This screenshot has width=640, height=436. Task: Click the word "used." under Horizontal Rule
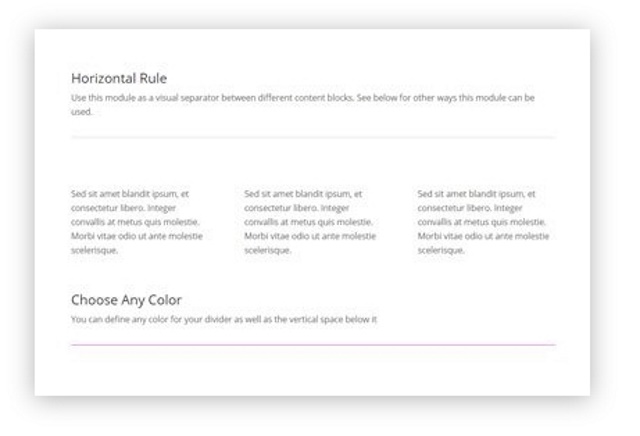click(81, 112)
